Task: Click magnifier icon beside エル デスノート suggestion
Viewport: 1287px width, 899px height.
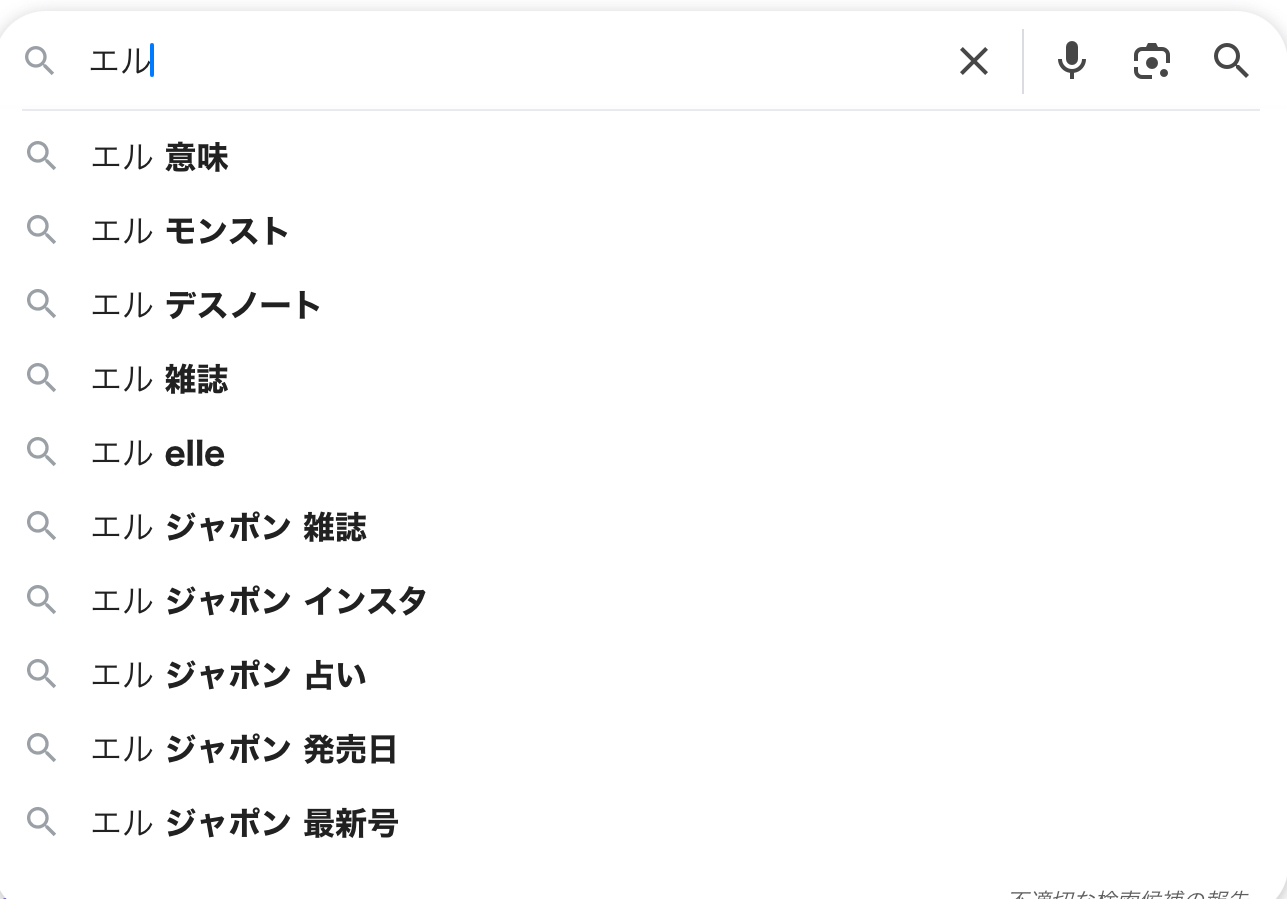Action: point(41,304)
